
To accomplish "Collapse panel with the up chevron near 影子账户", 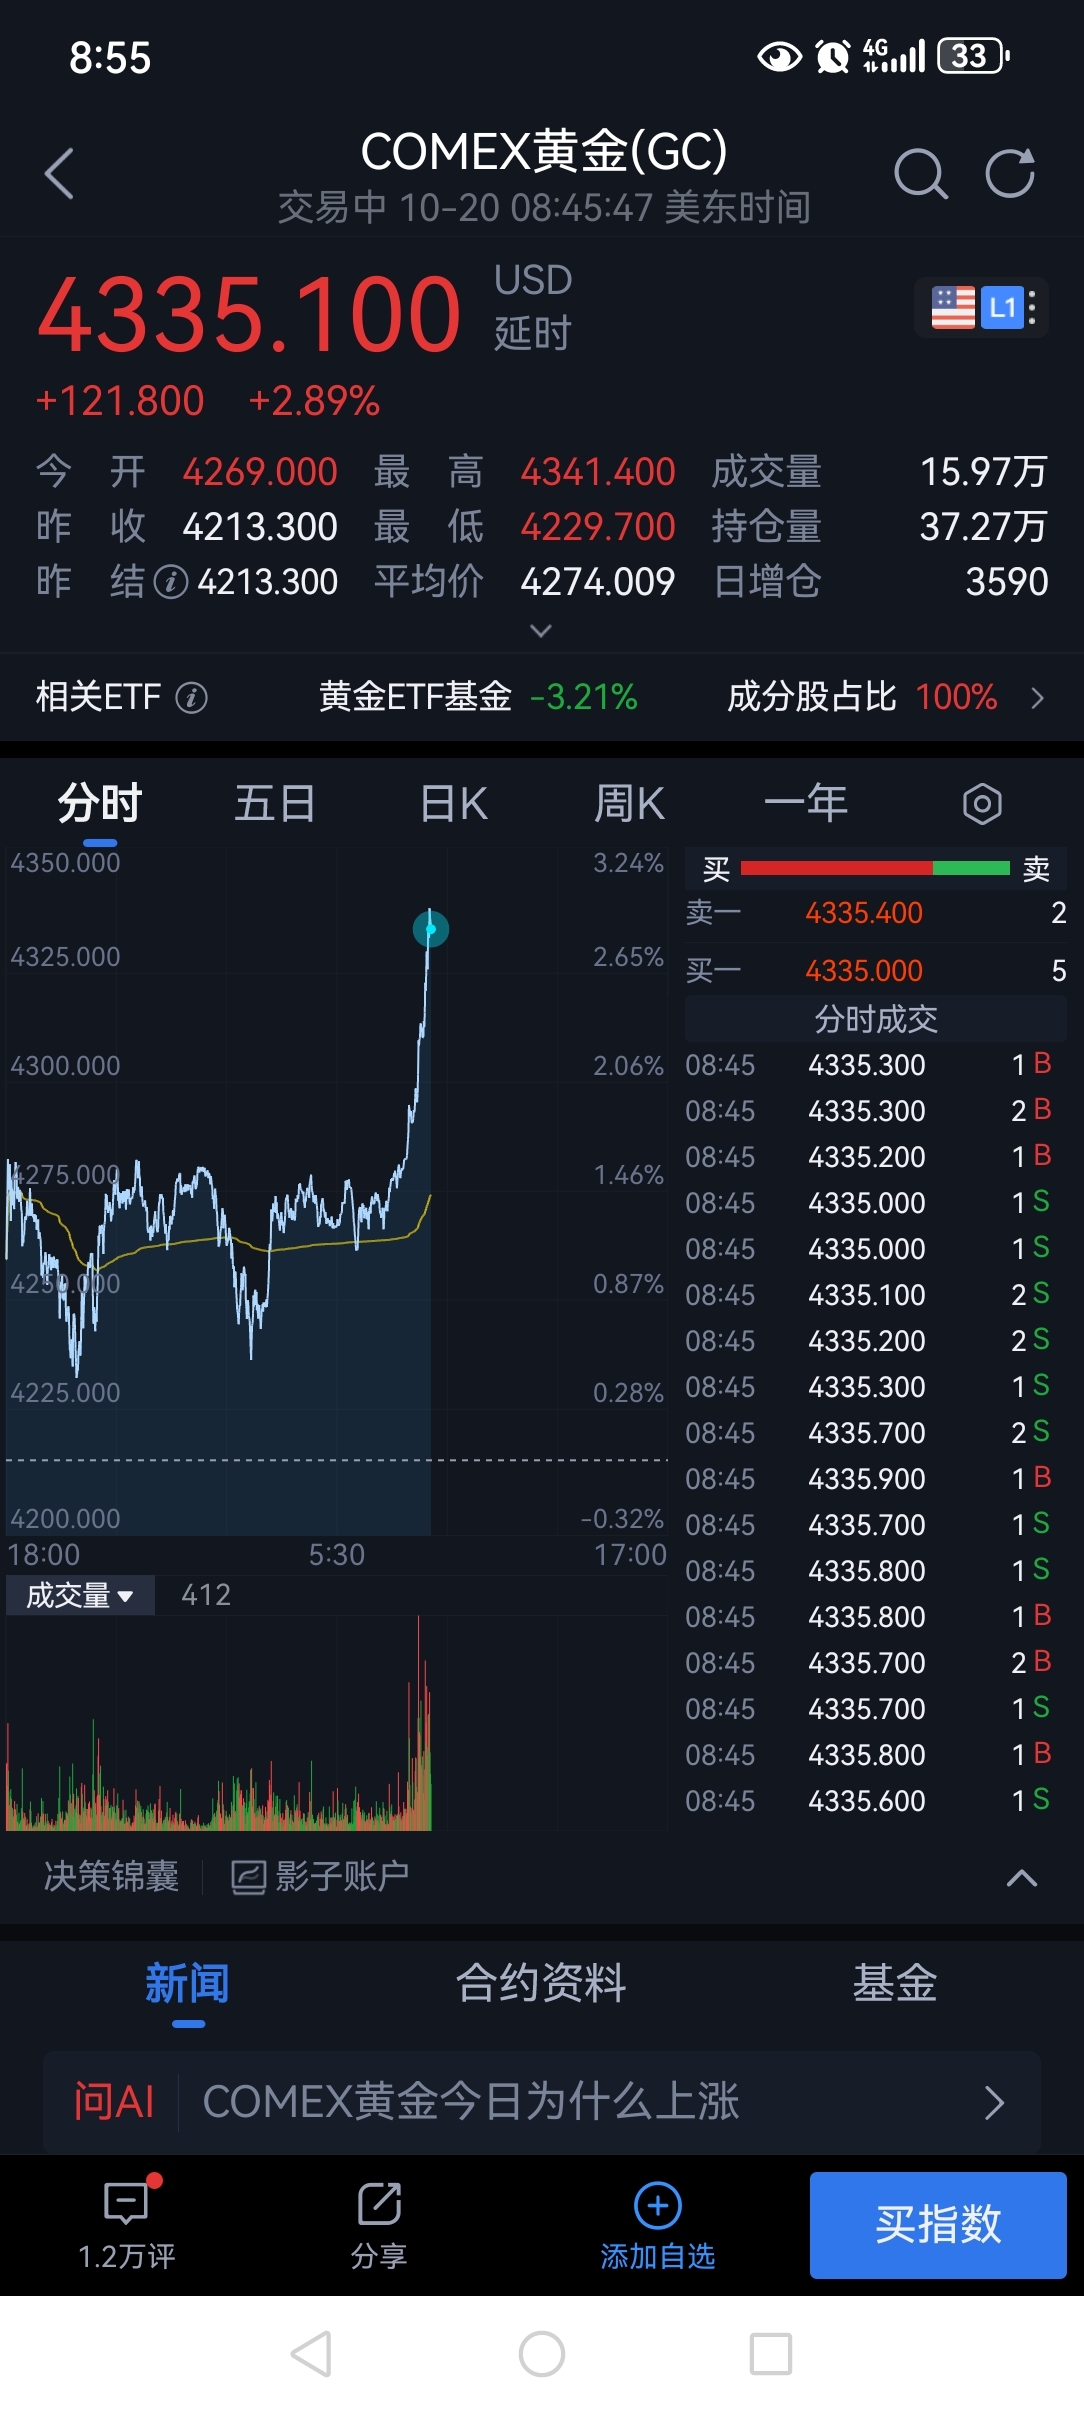I will tap(1021, 1878).
